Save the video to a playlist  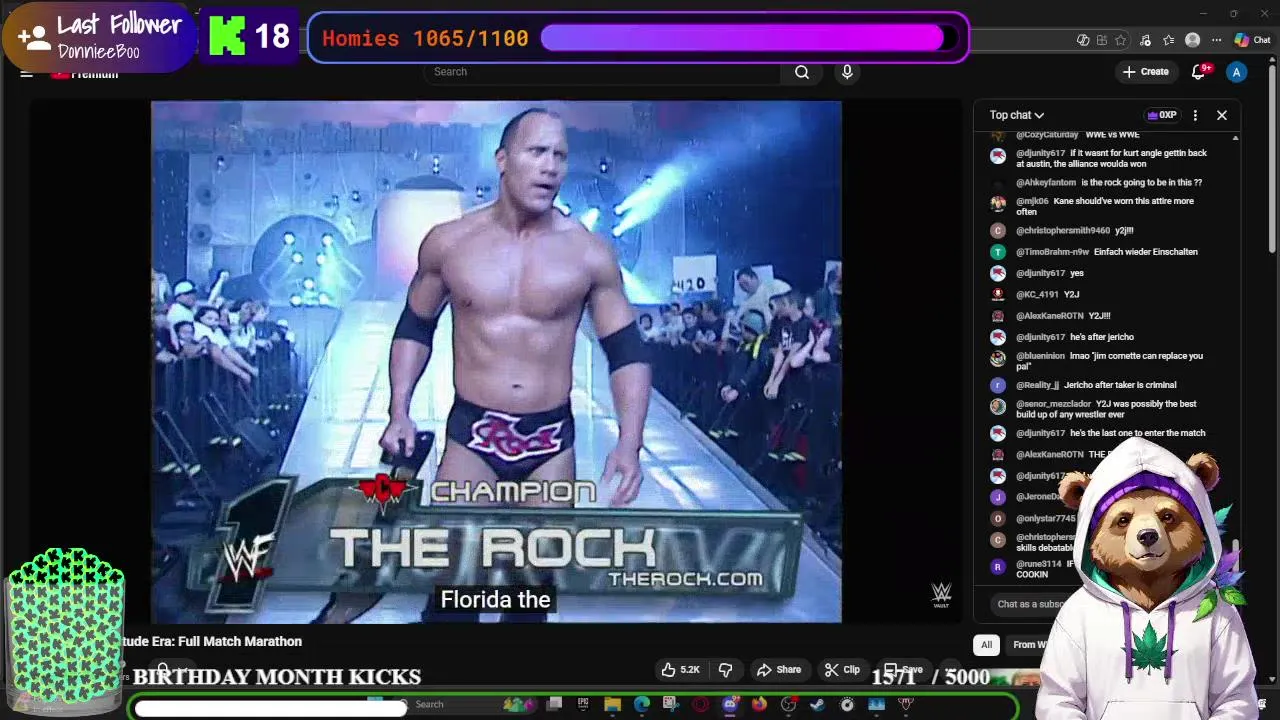tap(903, 670)
